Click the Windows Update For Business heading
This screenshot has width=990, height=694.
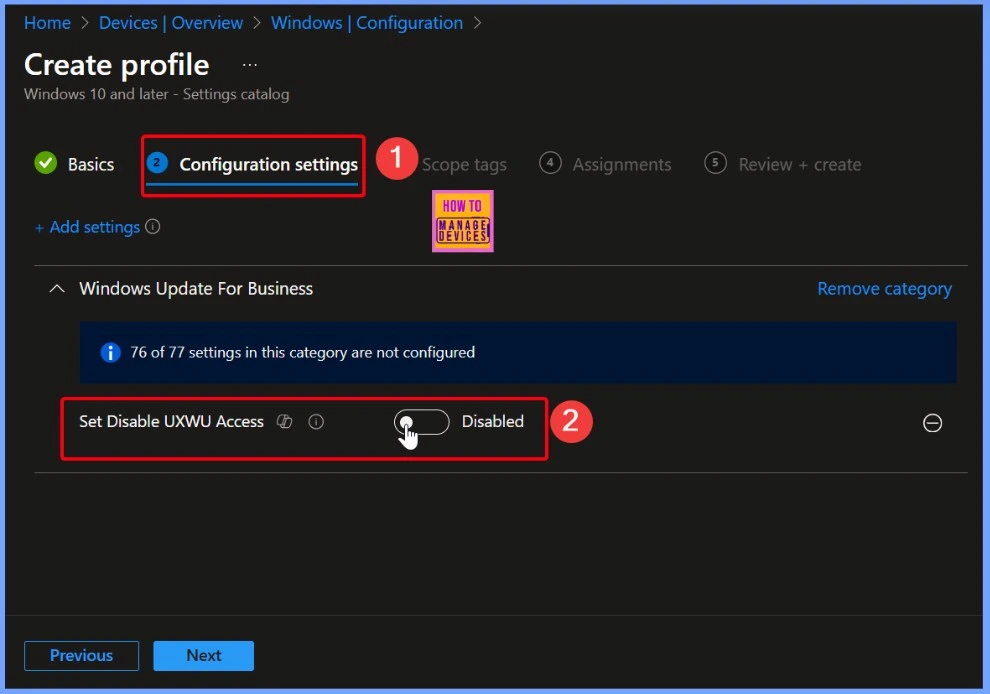pos(196,289)
